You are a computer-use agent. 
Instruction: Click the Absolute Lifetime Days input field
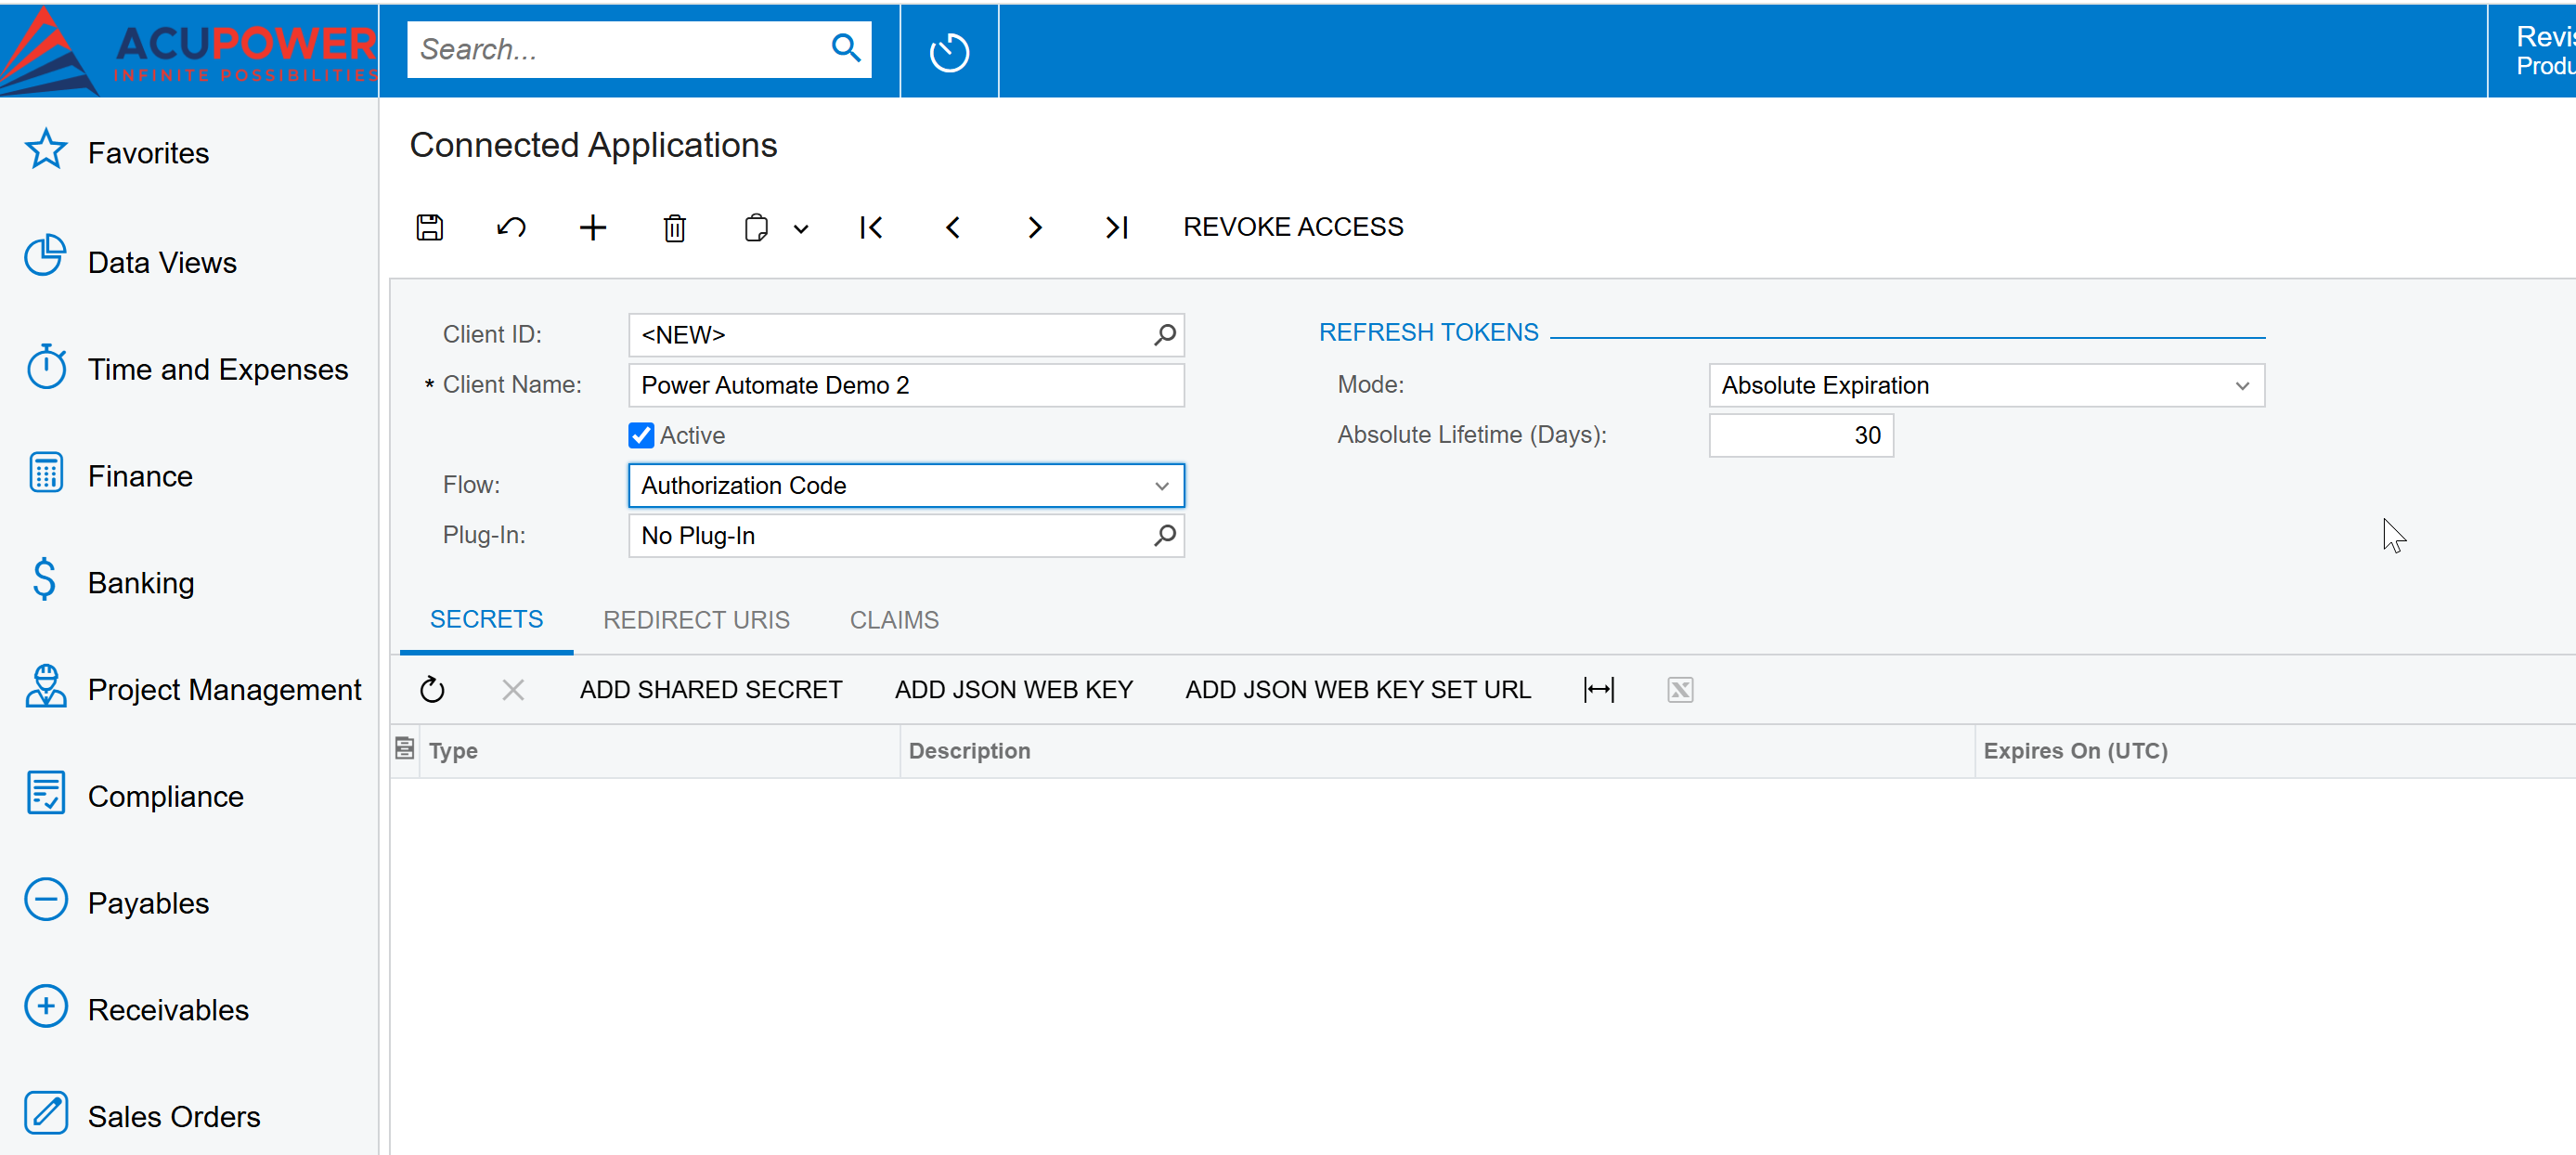pos(1801,435)
